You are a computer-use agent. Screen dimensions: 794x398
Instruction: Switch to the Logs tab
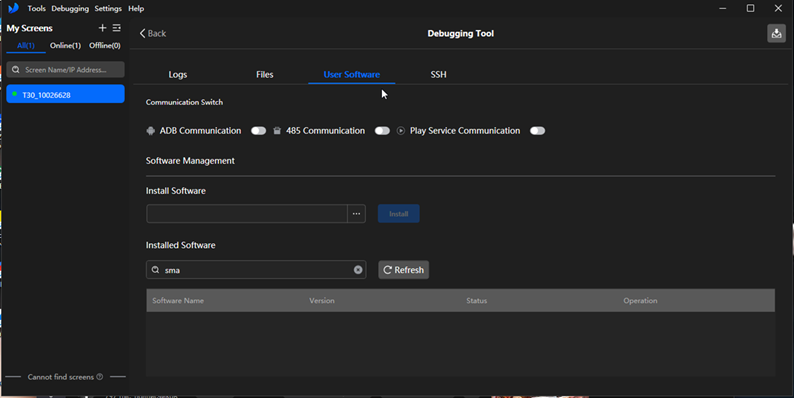[178, 74]
